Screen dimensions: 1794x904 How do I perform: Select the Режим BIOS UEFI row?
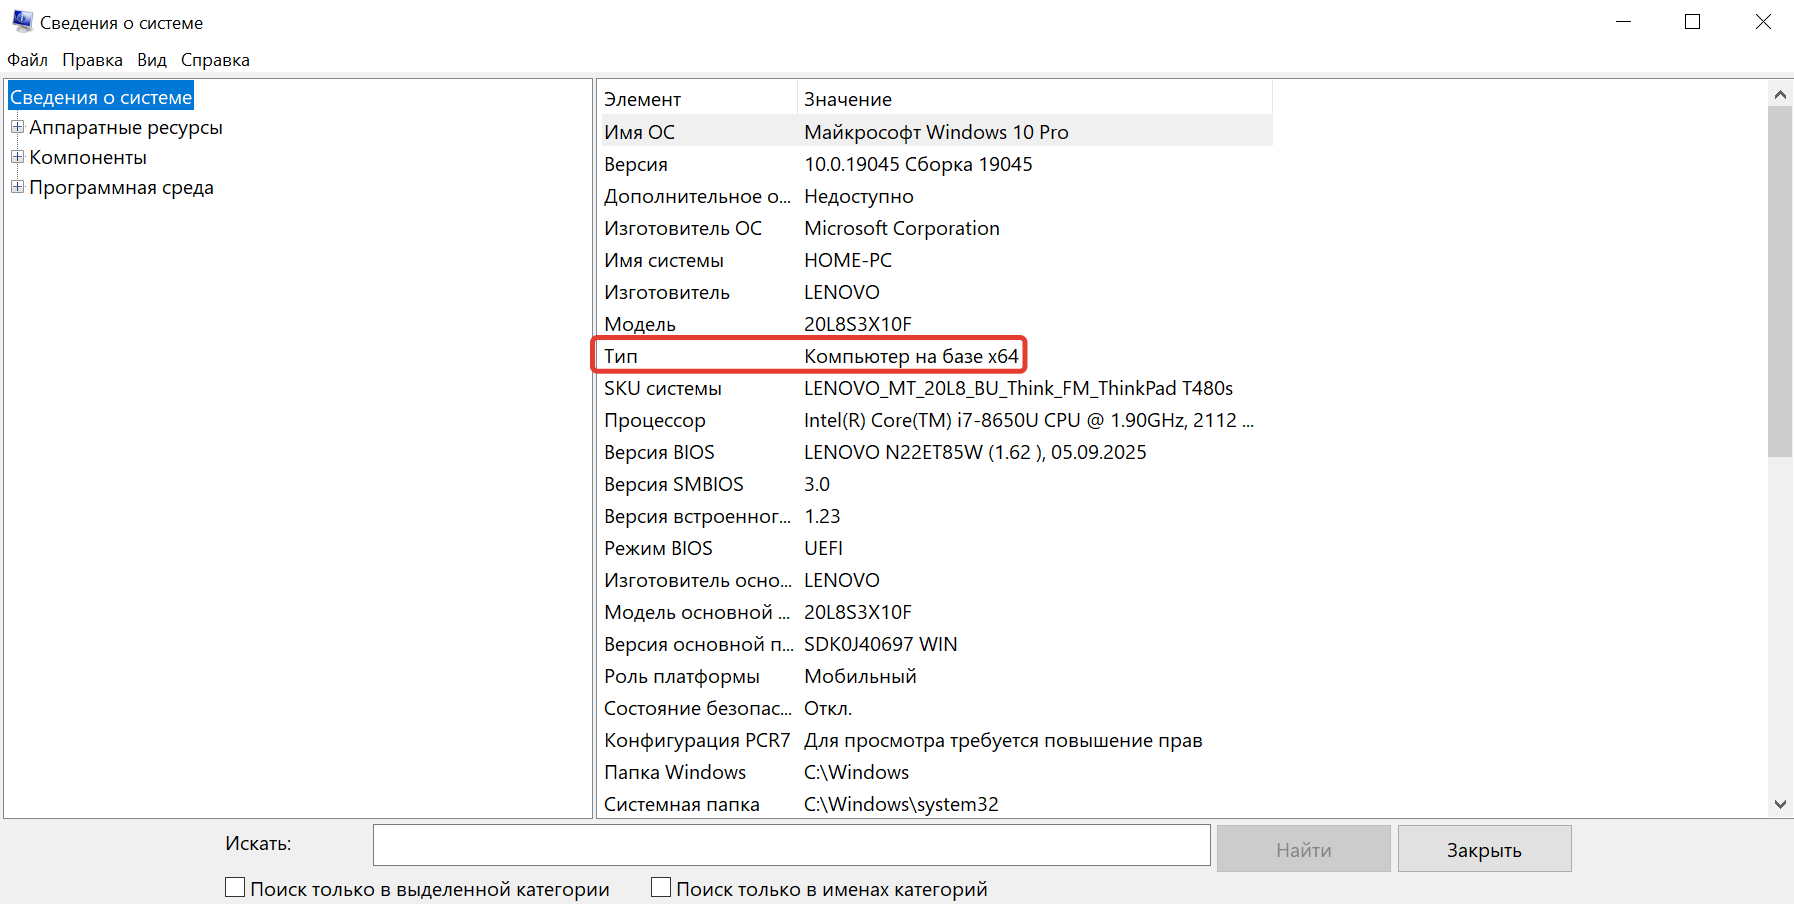[935, 548]
